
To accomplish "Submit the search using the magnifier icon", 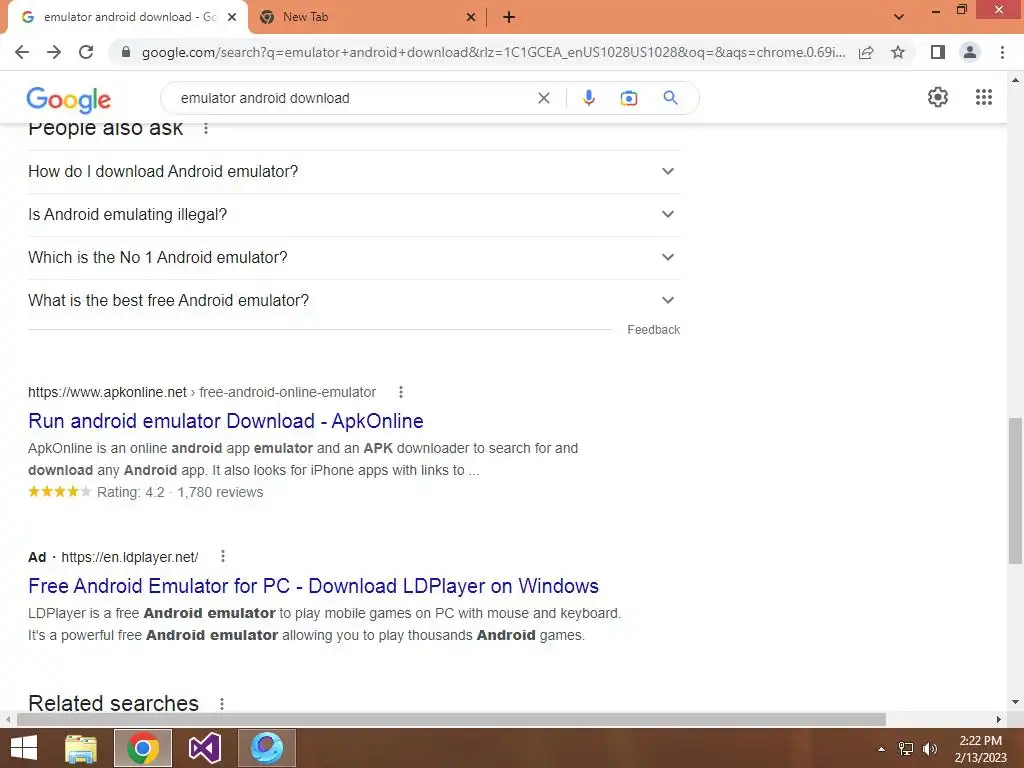I will [670, 98].
